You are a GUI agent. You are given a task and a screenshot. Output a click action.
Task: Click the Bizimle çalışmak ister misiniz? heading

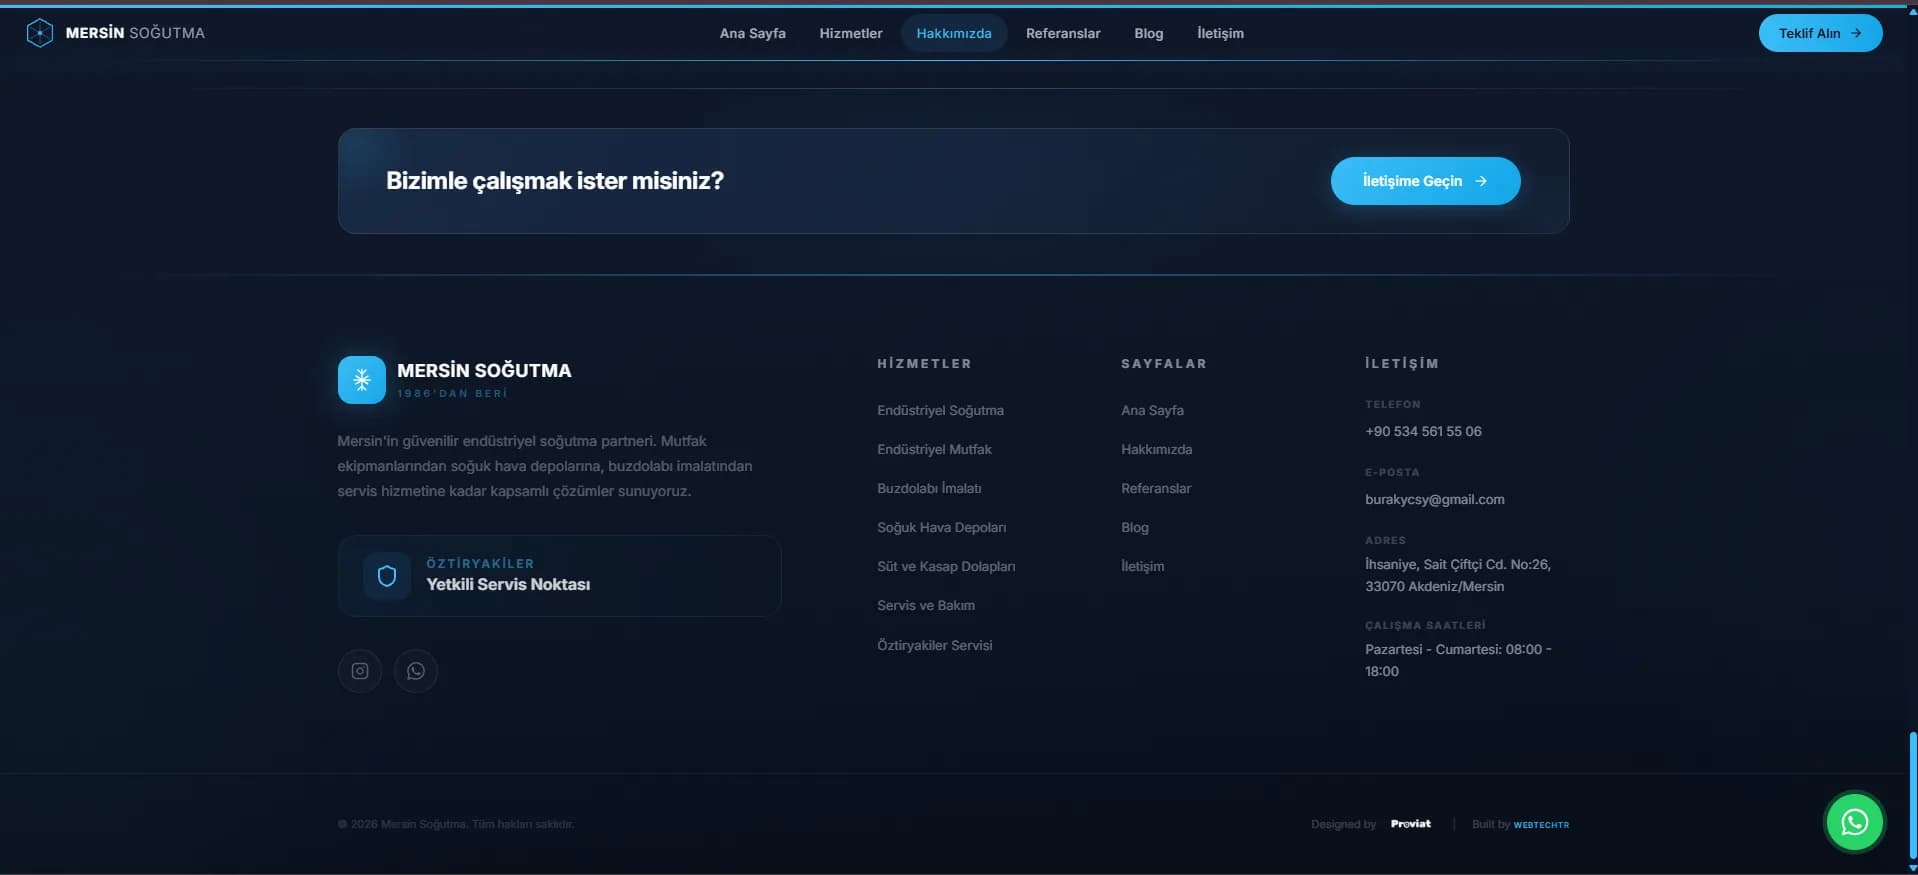tap(555, 181)
